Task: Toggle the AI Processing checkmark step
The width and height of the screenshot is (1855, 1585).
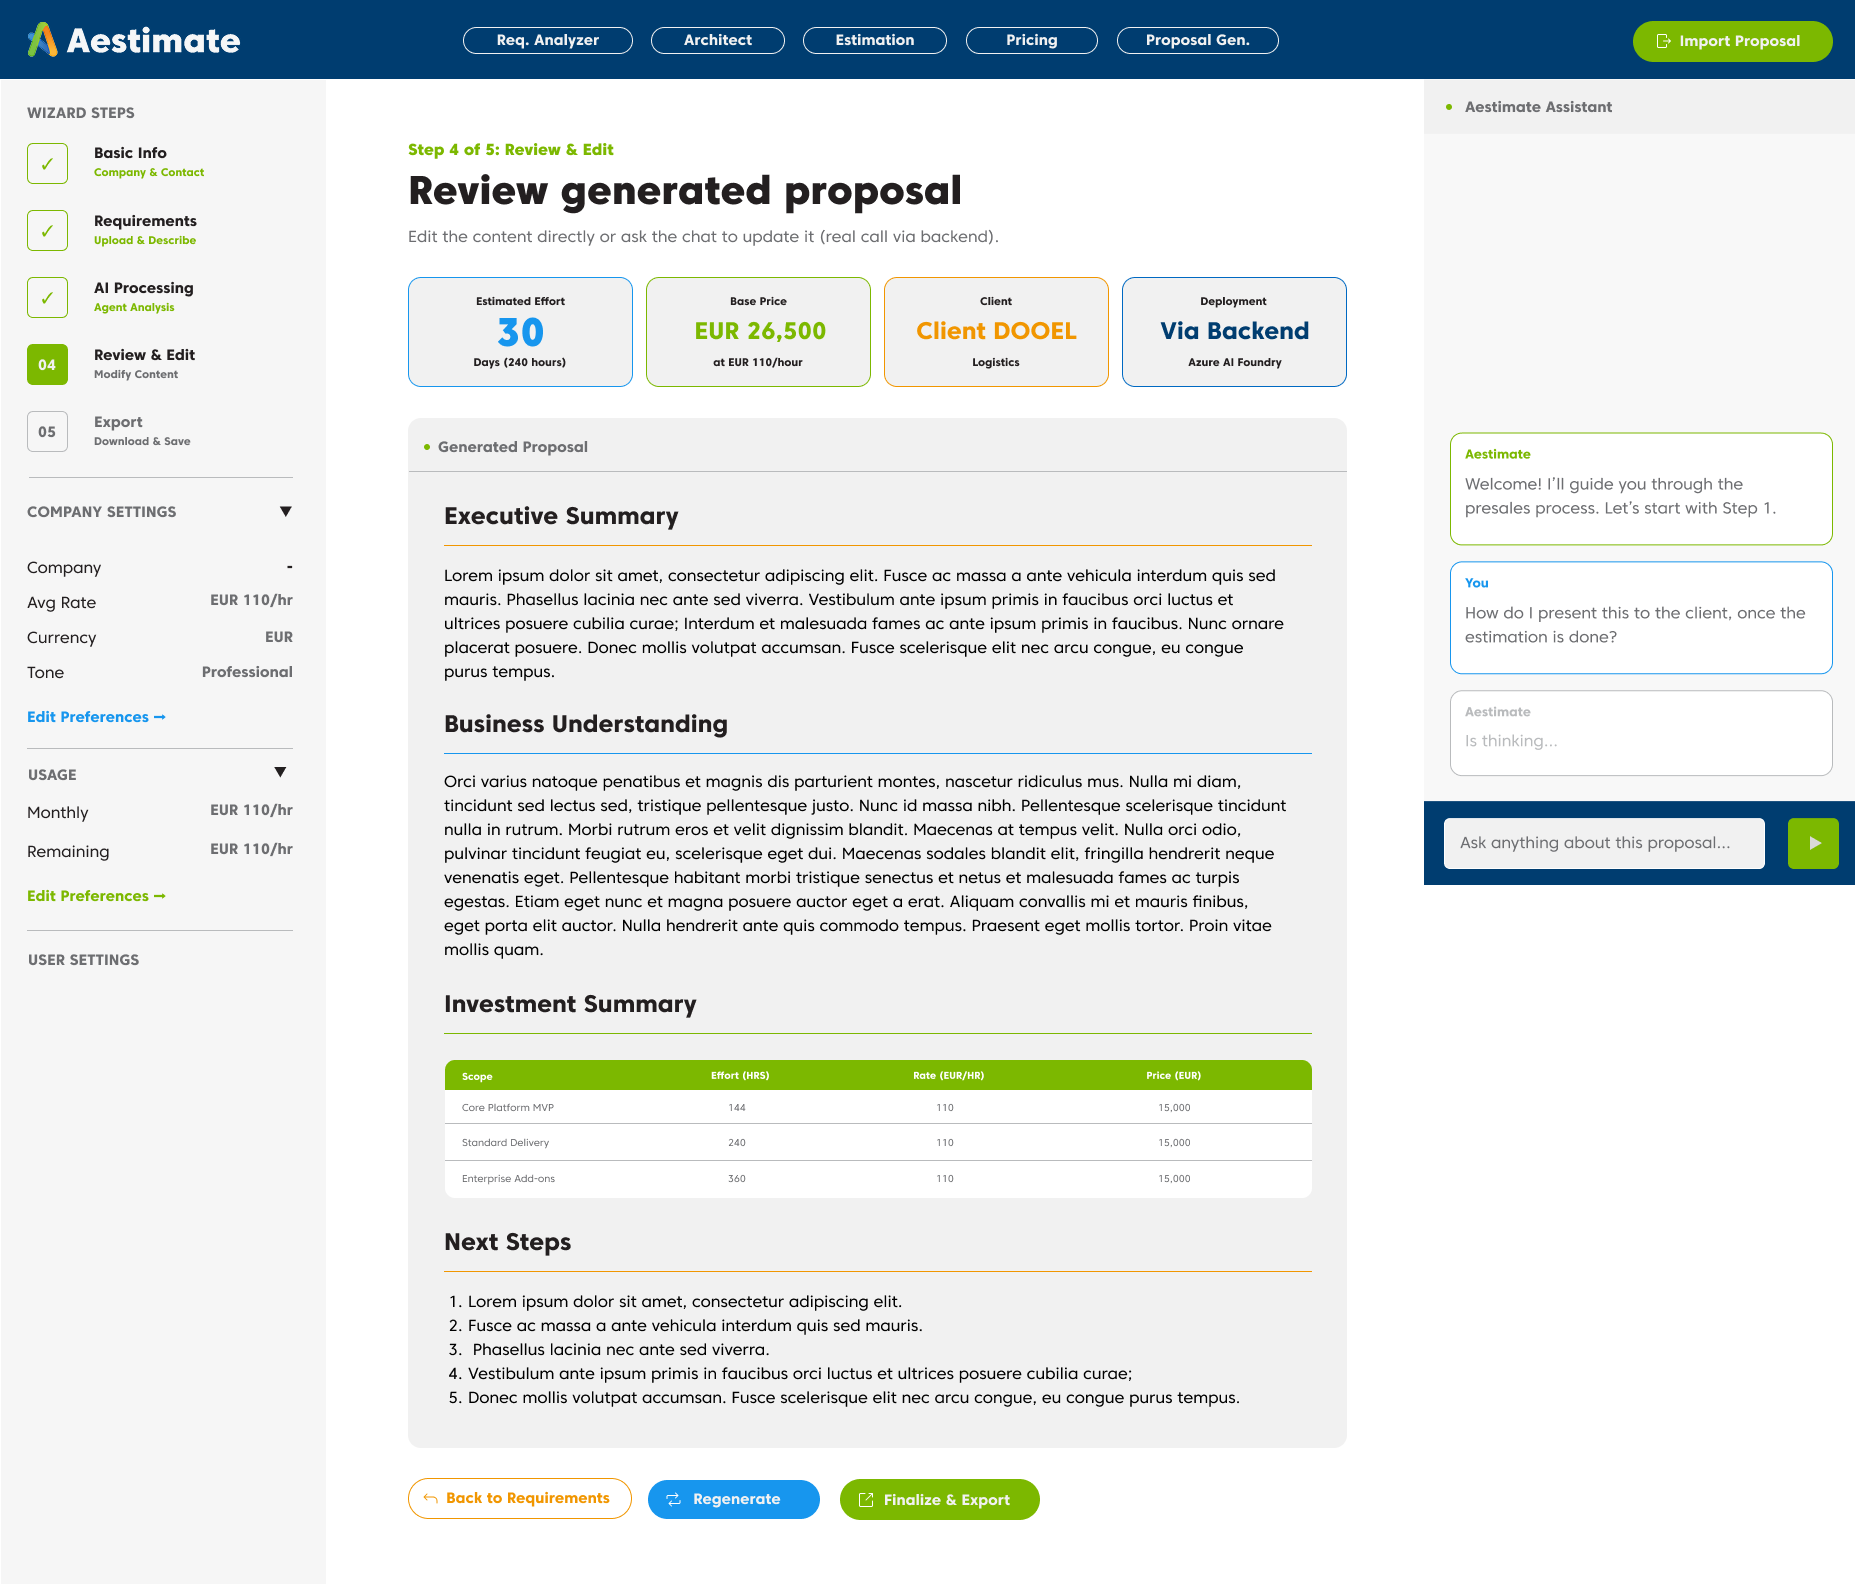Action: pyautogui.click(x=47, y=297)
